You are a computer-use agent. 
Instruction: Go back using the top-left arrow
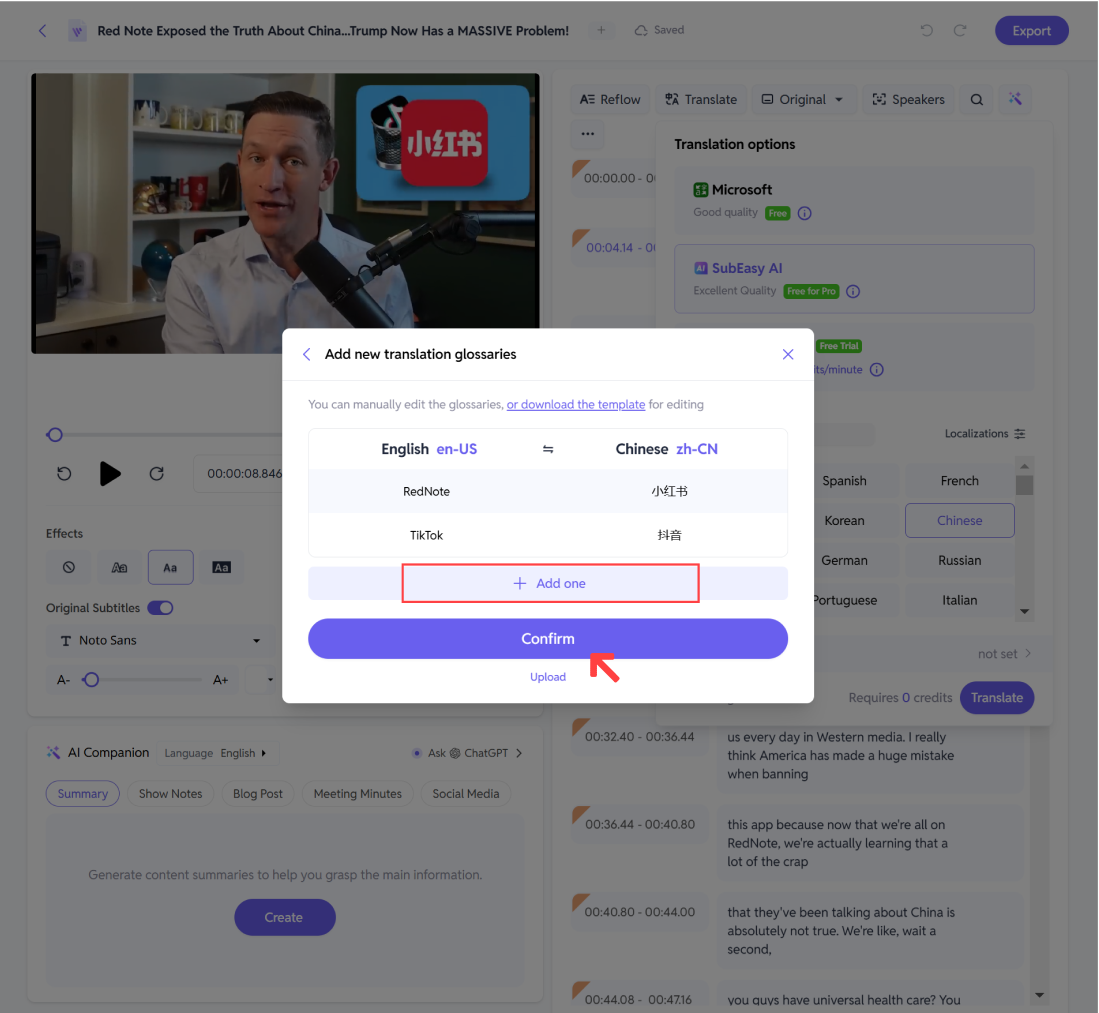tap(42, 31)
